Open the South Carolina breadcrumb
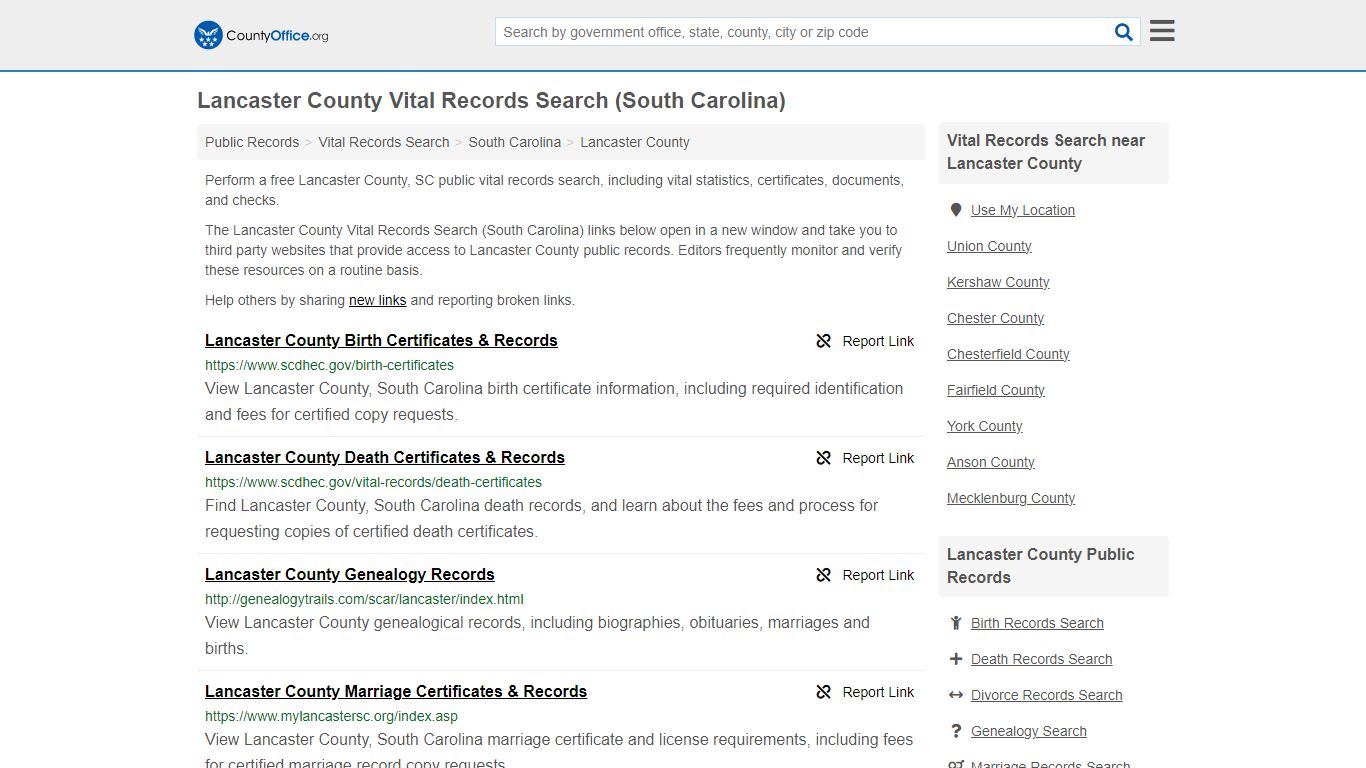 (x=515, y=142)
